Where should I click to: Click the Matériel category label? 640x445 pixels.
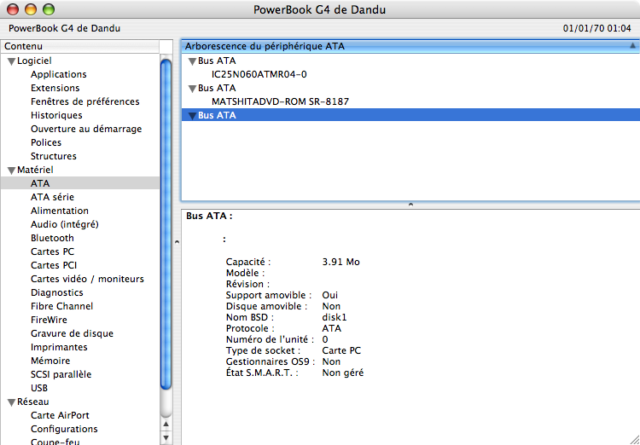point(35,170)
